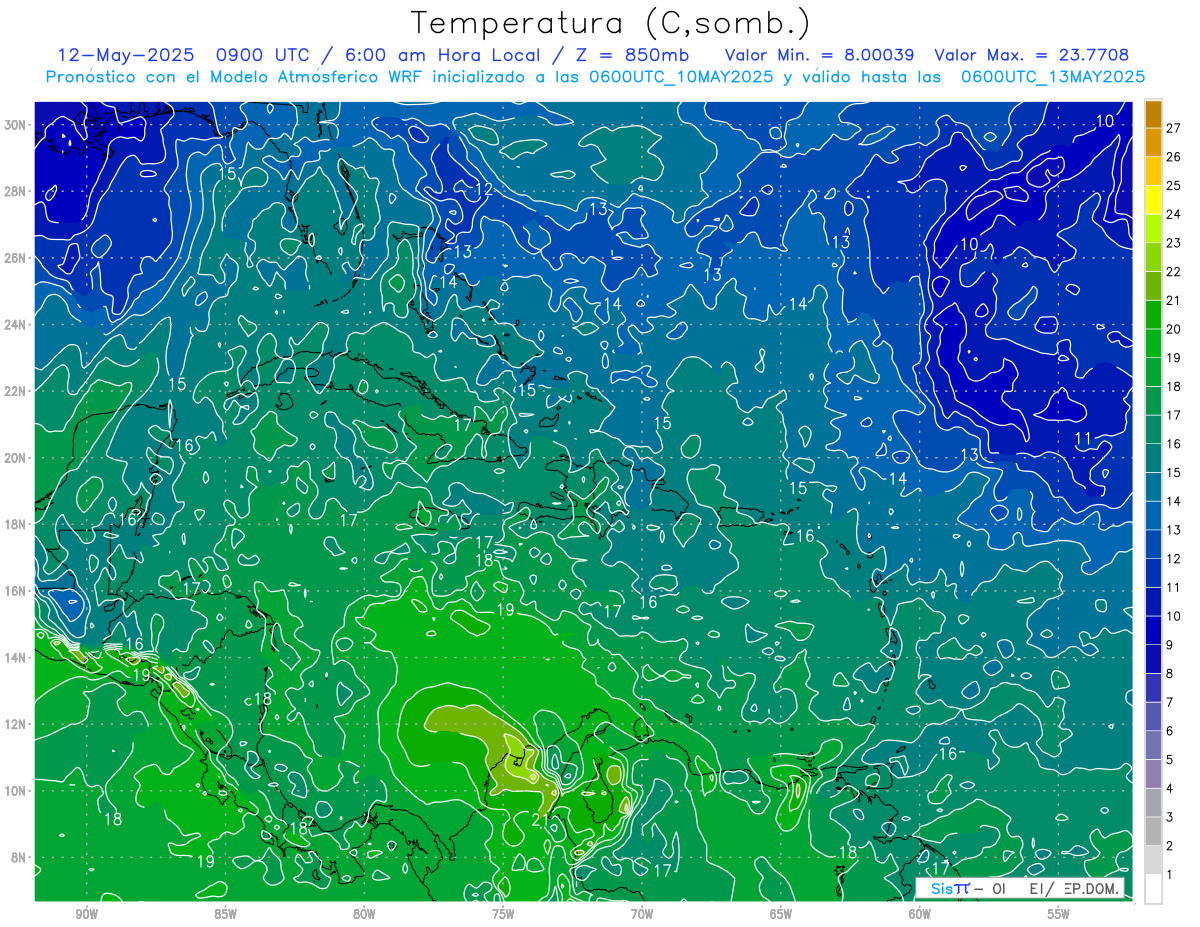
Task: Click the '70W' longitude axis label
Action: point(642,914)
